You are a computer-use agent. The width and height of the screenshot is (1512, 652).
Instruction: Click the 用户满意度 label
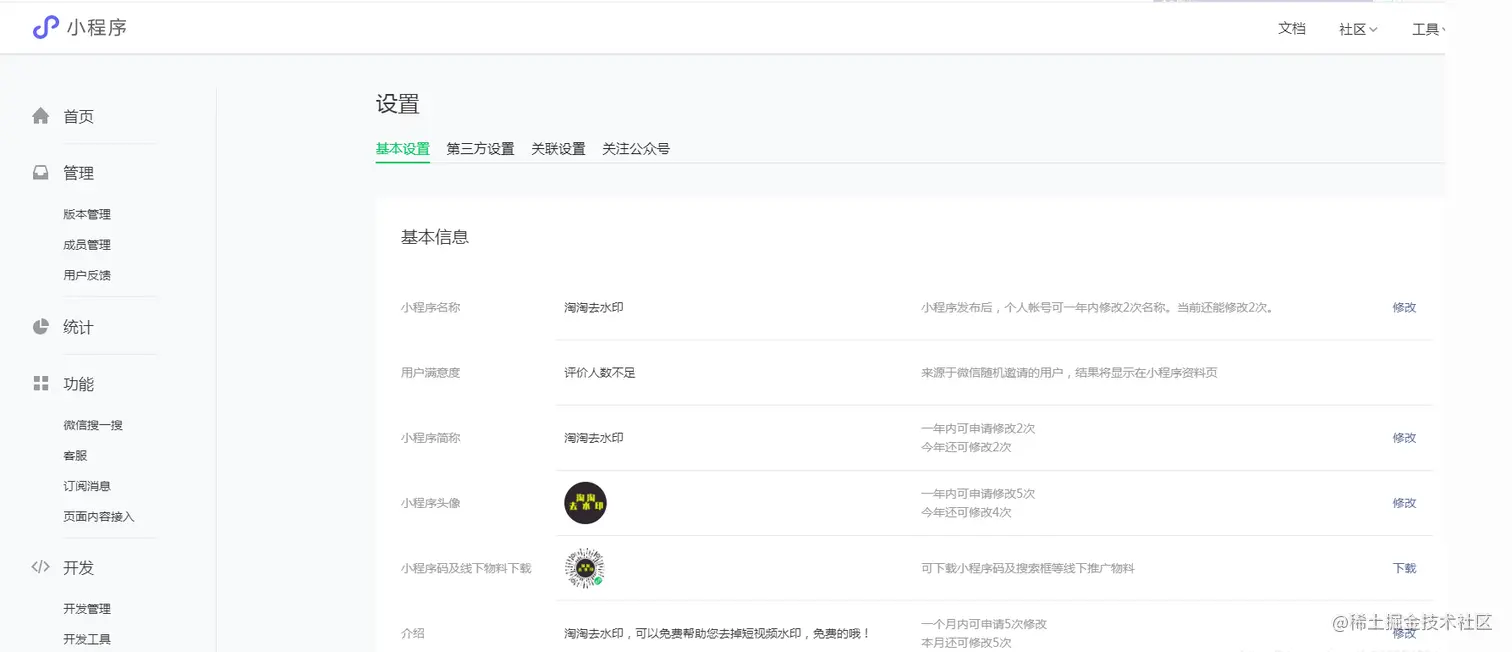tap(431, 373)
